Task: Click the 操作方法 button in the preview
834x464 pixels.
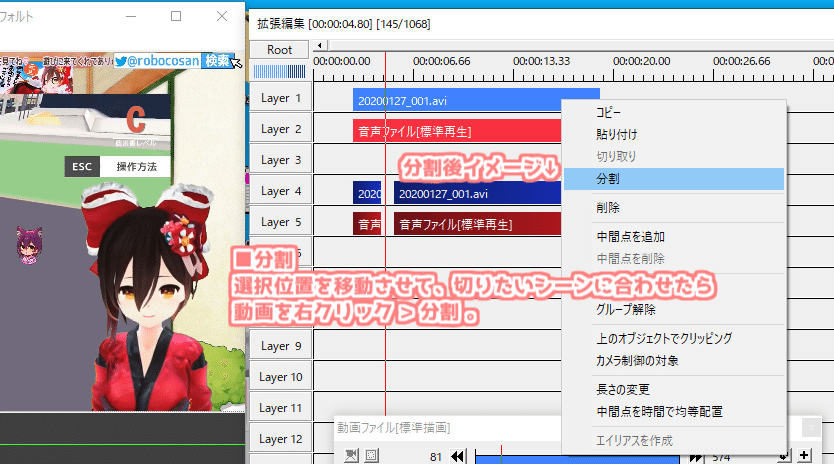Action: click(137, 167)
